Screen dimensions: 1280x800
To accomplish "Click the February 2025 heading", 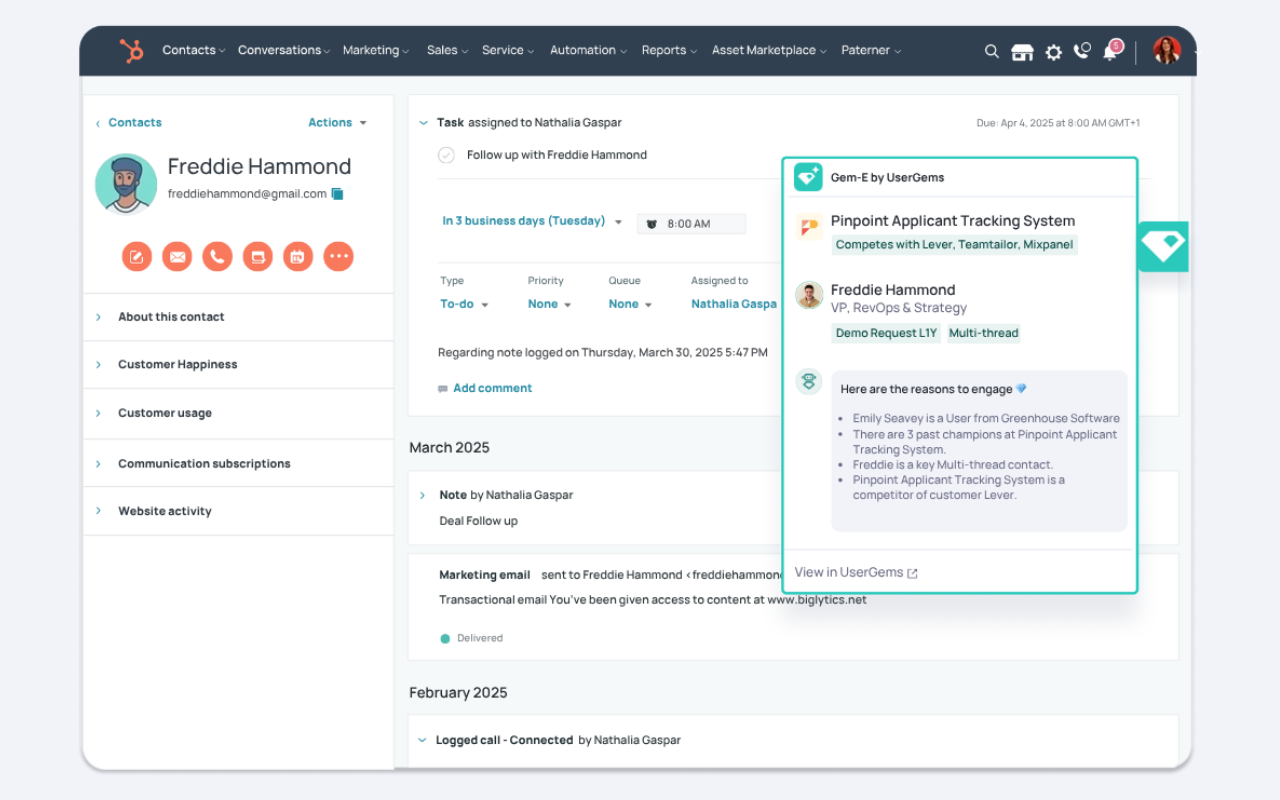I will tap(458, 692).
